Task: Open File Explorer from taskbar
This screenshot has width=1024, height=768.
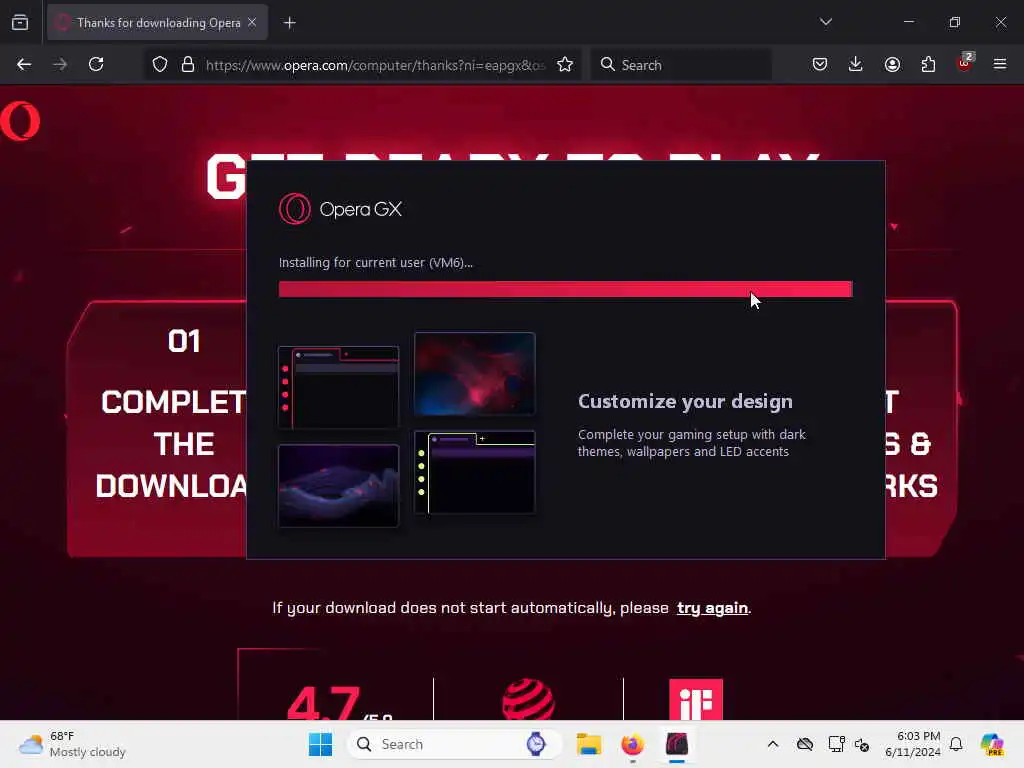Action: pyautogui.click(x=588, y=744)
